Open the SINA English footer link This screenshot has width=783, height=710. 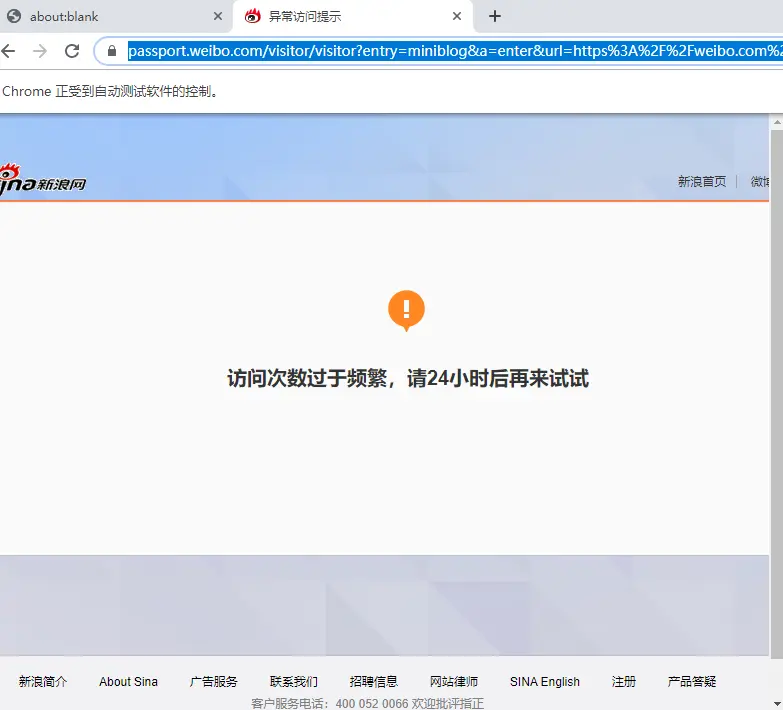pyautogui.click(x=545, y=682)
